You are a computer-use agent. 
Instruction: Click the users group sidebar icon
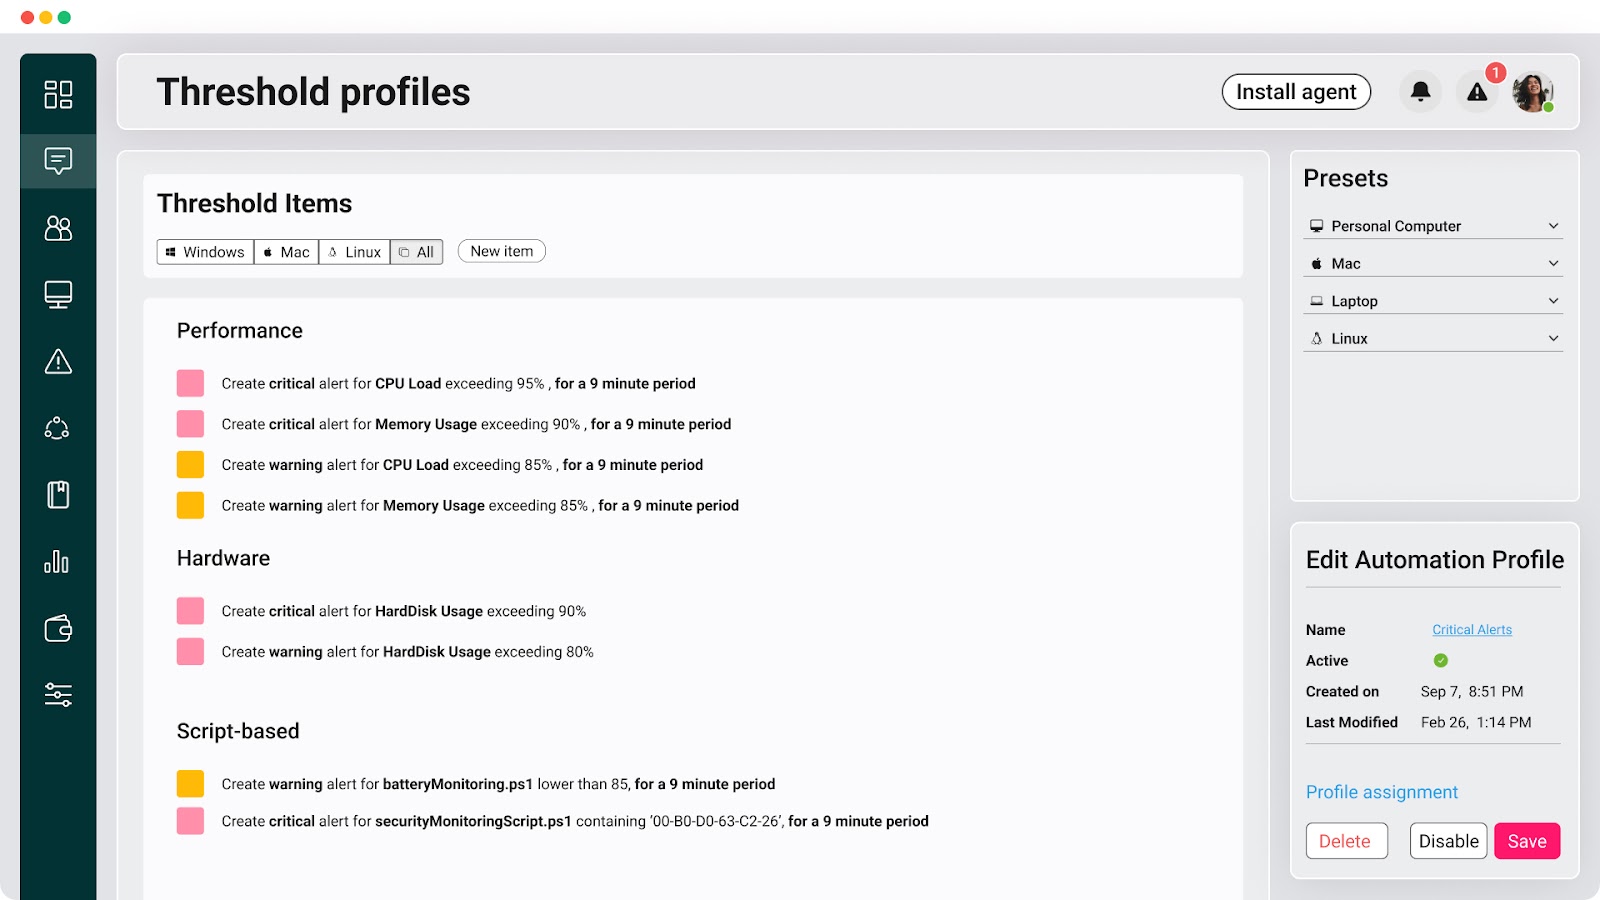click(58, 229)
